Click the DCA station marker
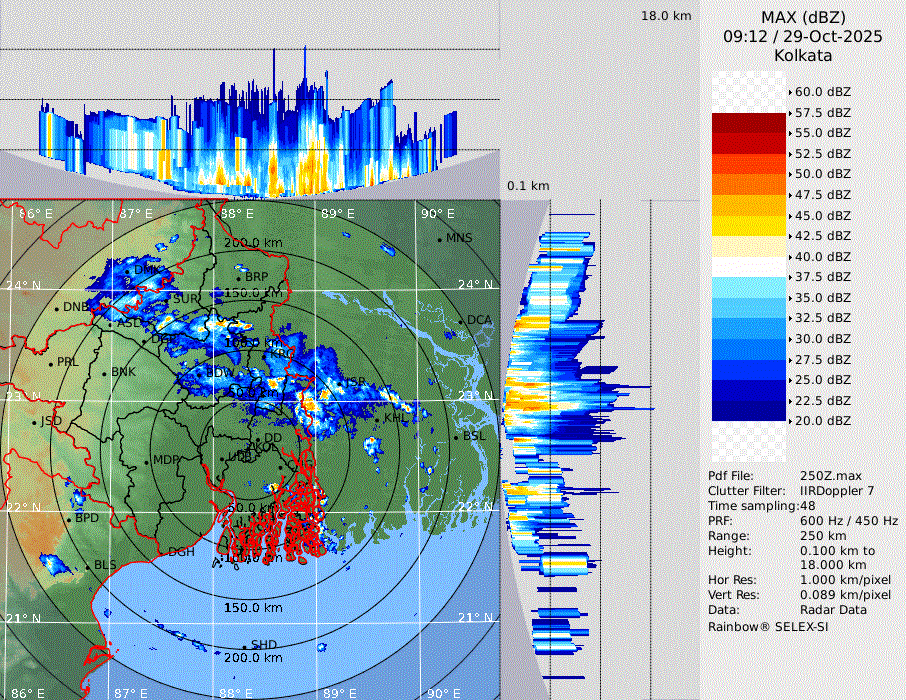The image size is (906, 700). [x=462, y=321]
